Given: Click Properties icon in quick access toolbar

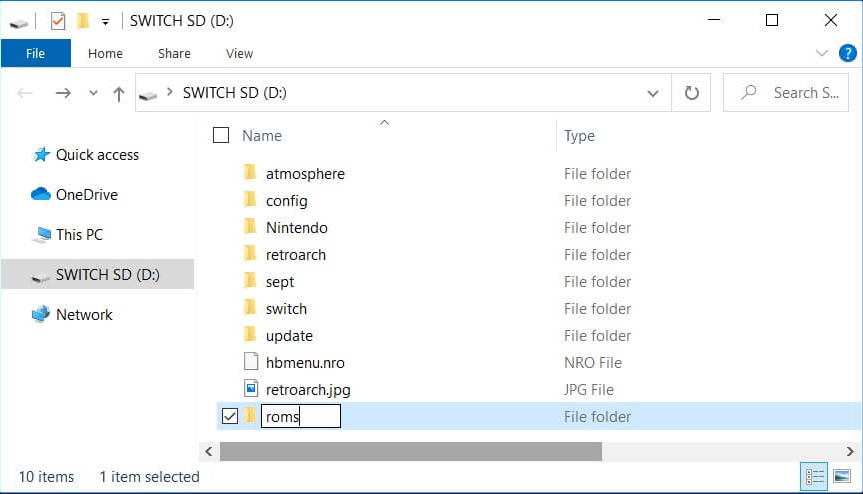Looking at the screenshot, I should 58,21.
